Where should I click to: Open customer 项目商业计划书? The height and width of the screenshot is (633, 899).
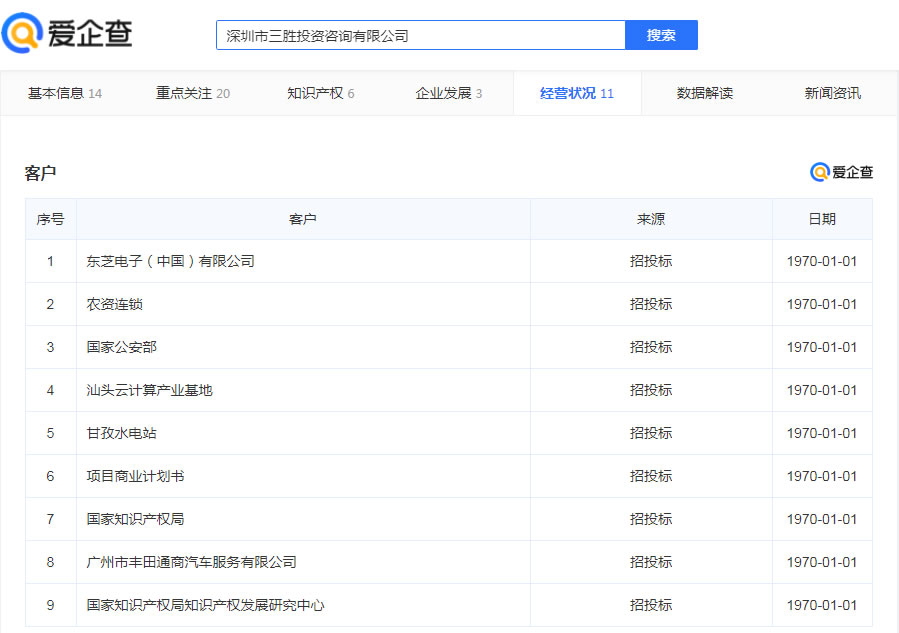click(135, 476)
